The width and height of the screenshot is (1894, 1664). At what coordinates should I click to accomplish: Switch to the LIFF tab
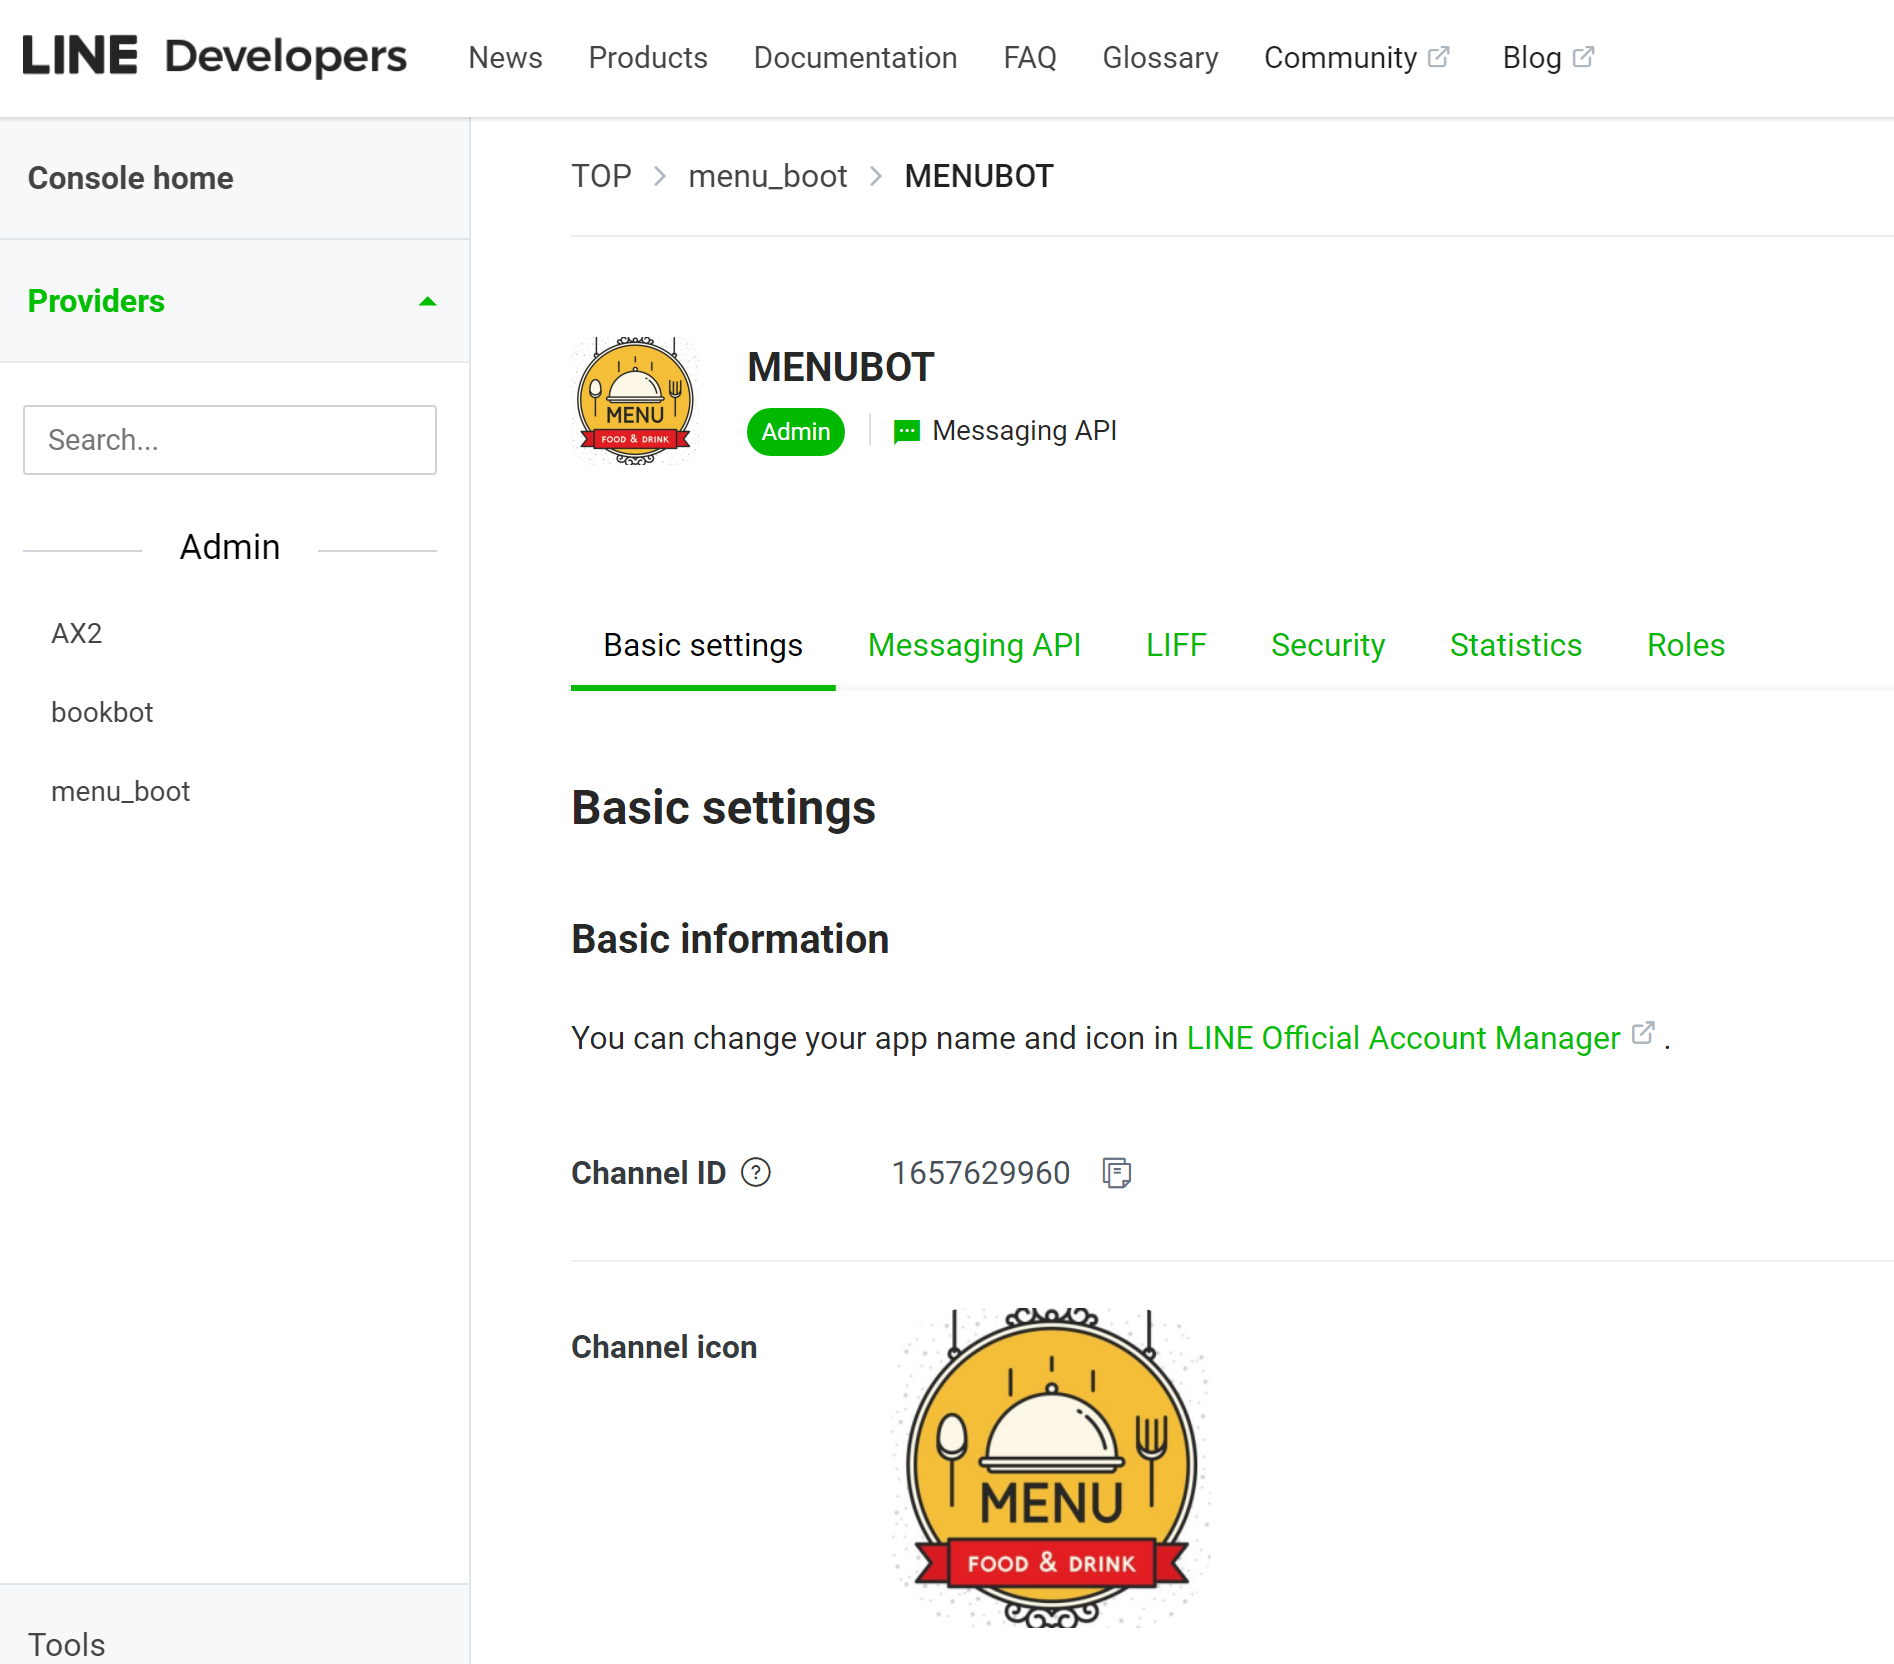[x=1176, y=645]
